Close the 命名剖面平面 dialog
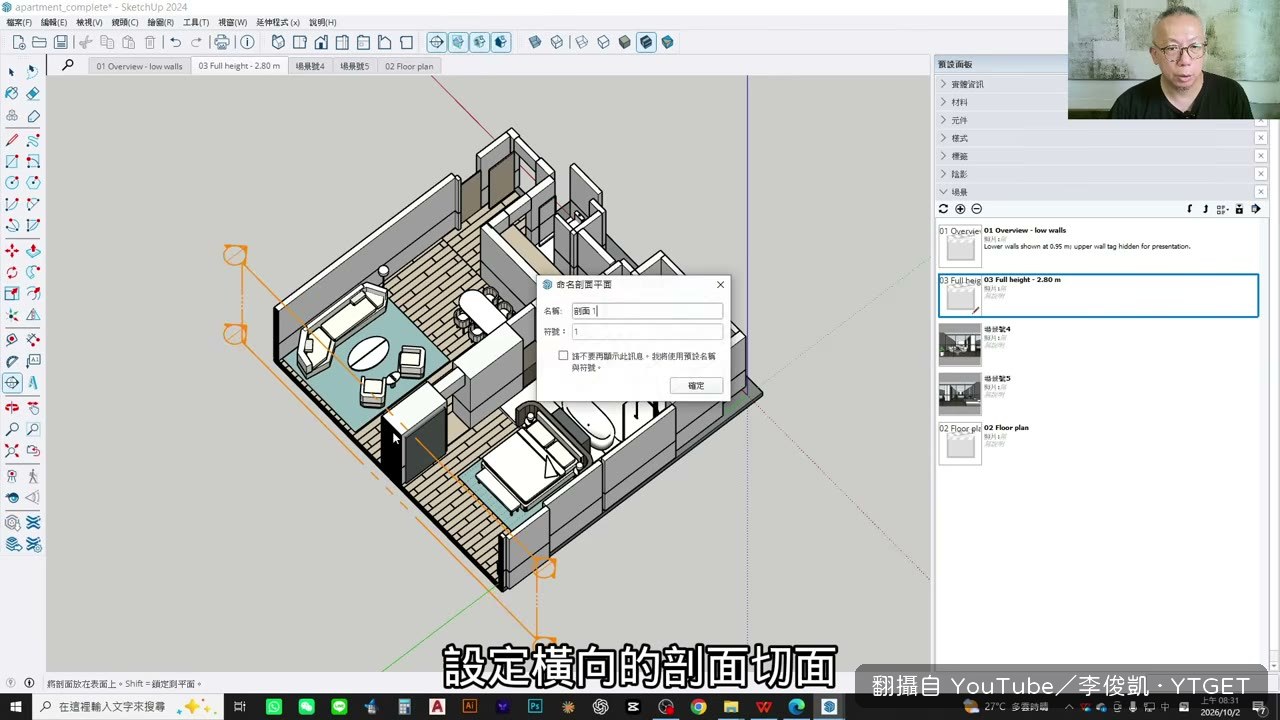This screenshot has height=720, width=1280. pyautogui.click(x=720, y=285)
